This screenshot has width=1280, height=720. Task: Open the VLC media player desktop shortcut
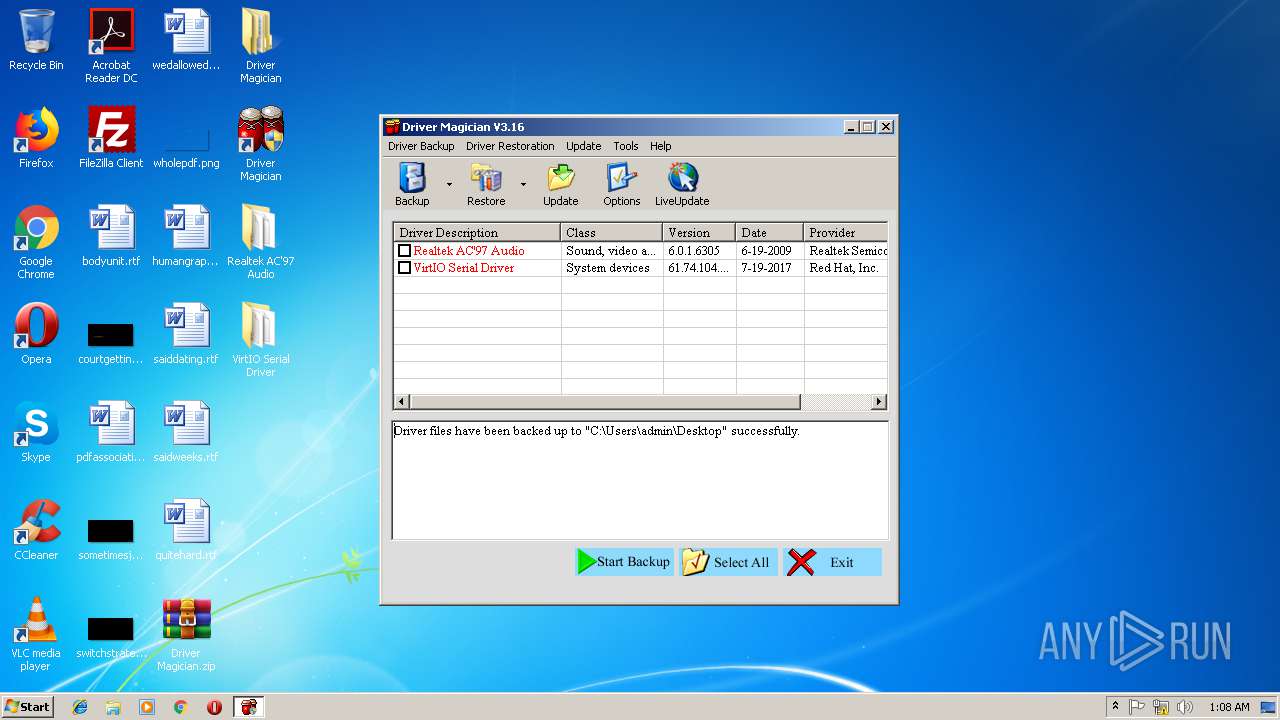36,634
